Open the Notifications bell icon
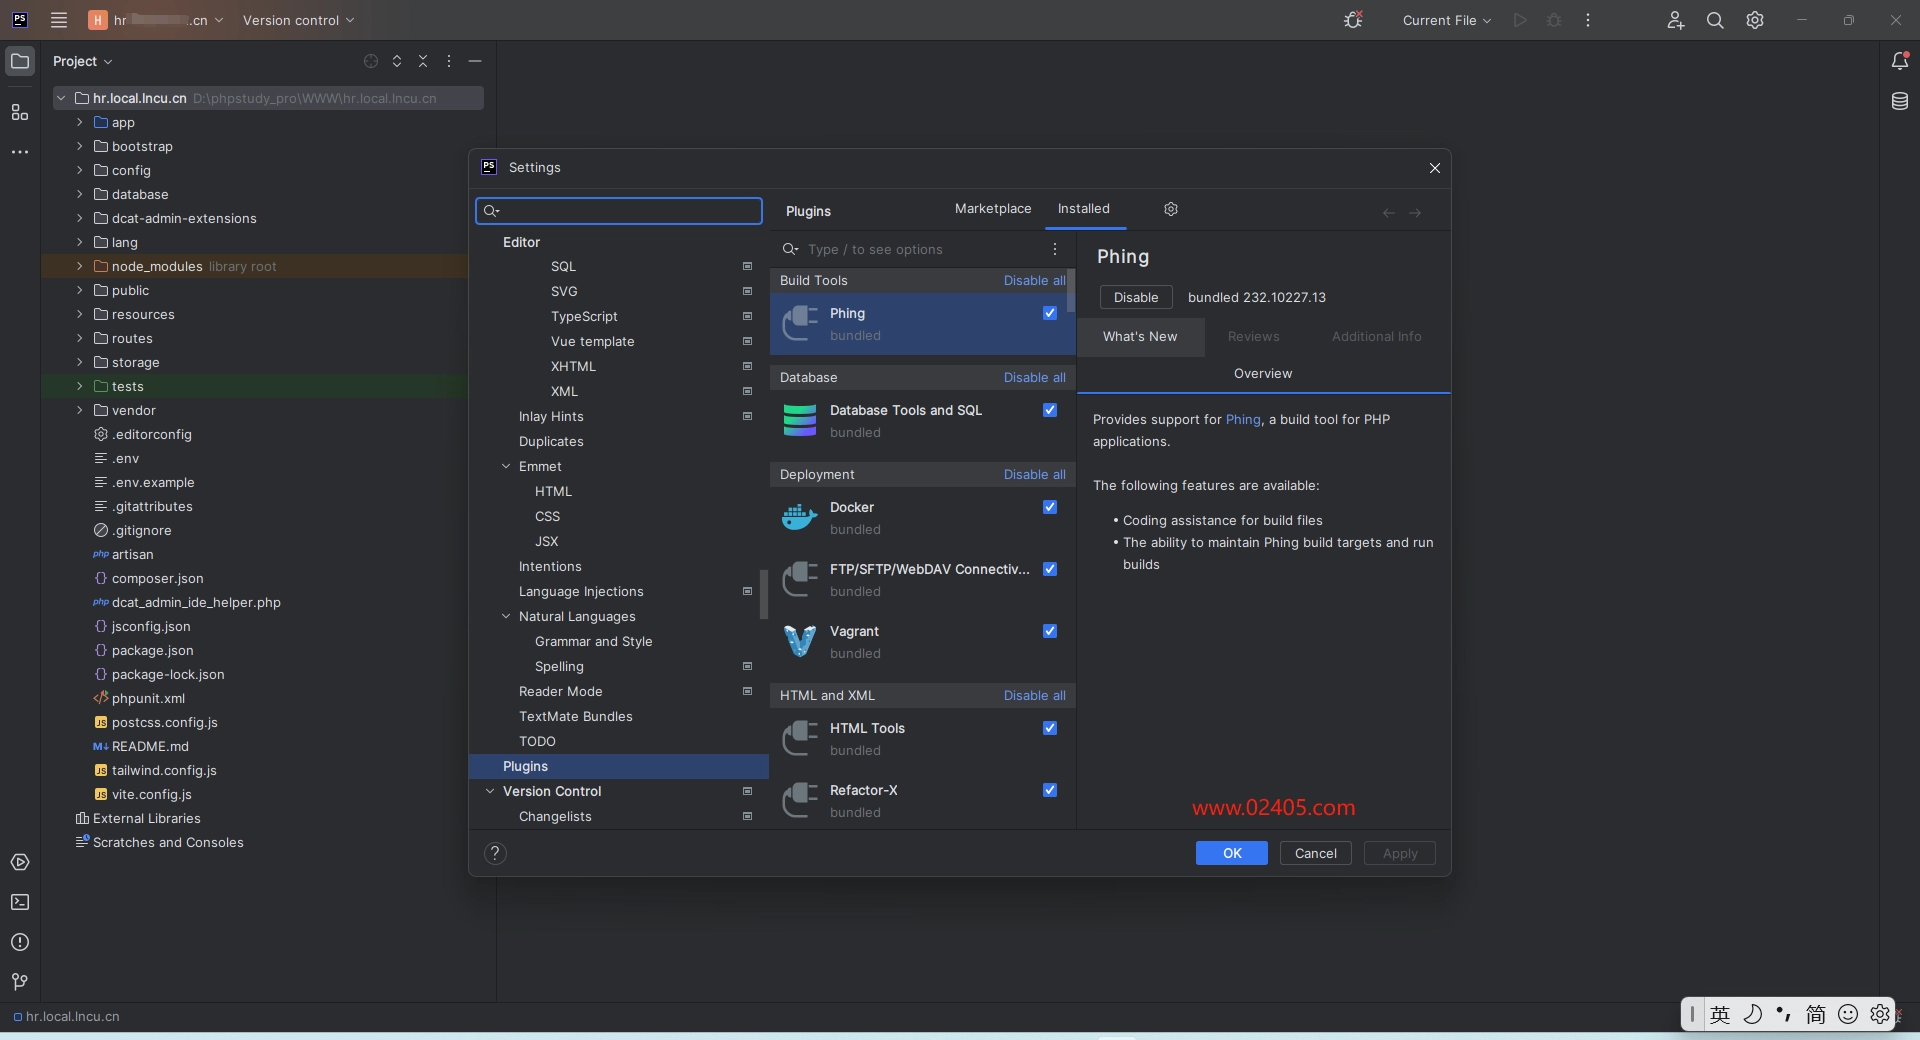 (x=1900, y=61)
